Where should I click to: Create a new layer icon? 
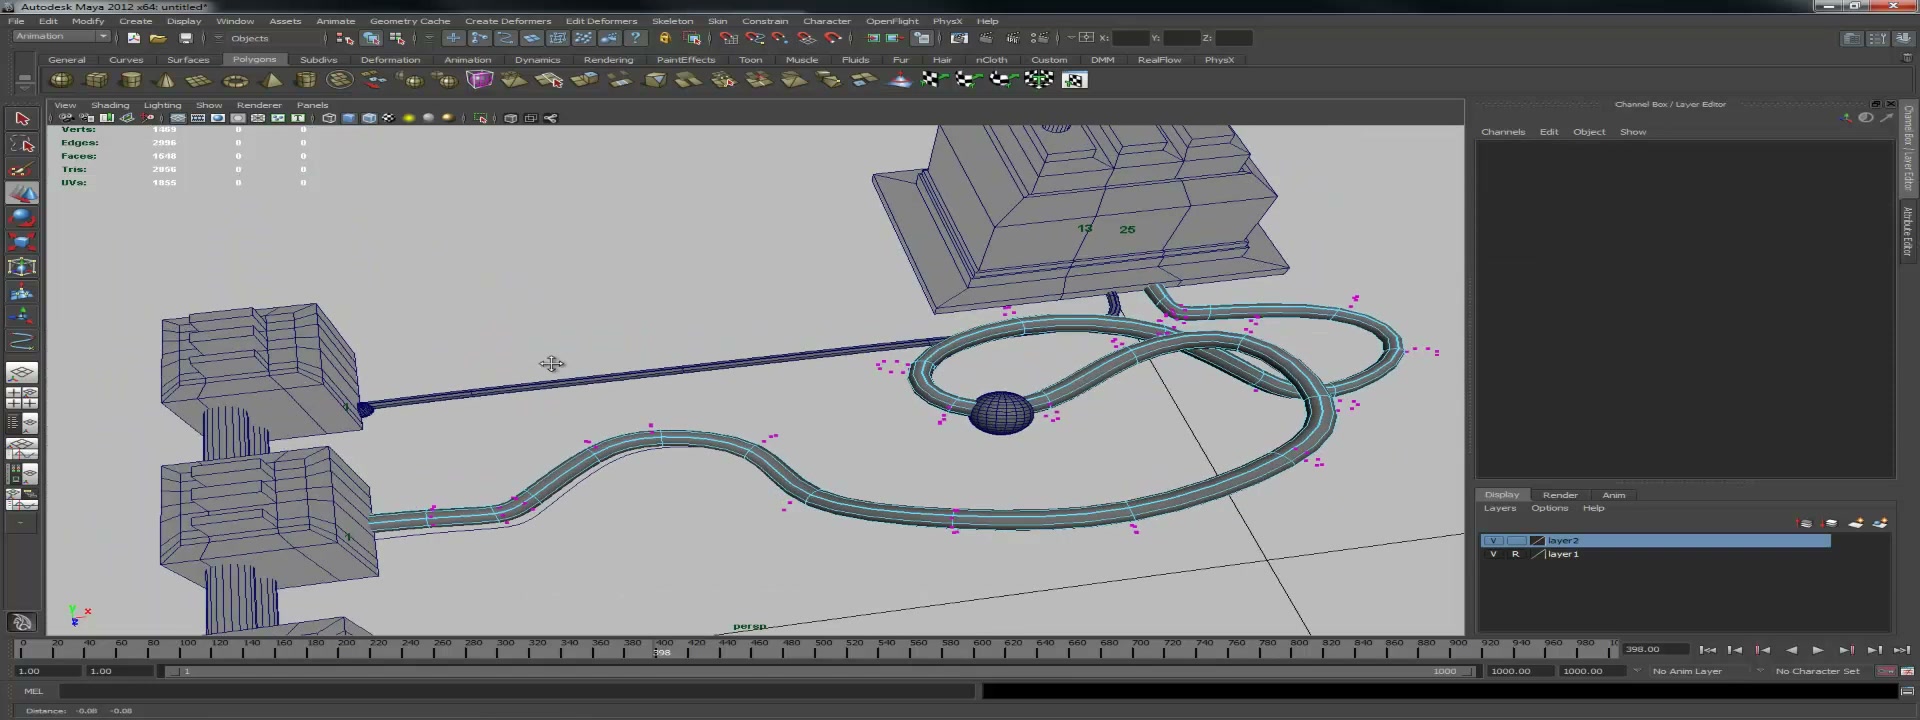pos(1855,523)
